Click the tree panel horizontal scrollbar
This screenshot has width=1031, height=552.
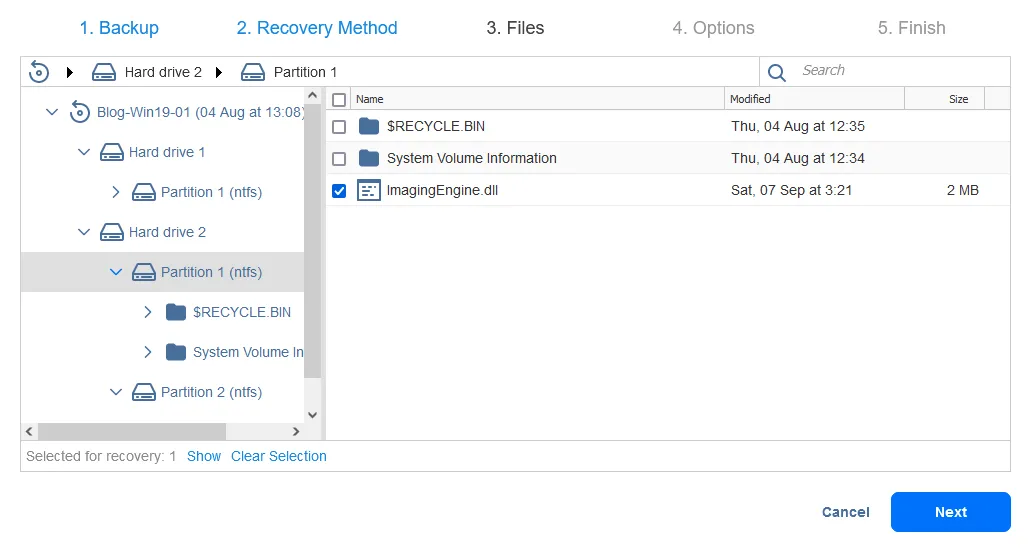point(132,431)
